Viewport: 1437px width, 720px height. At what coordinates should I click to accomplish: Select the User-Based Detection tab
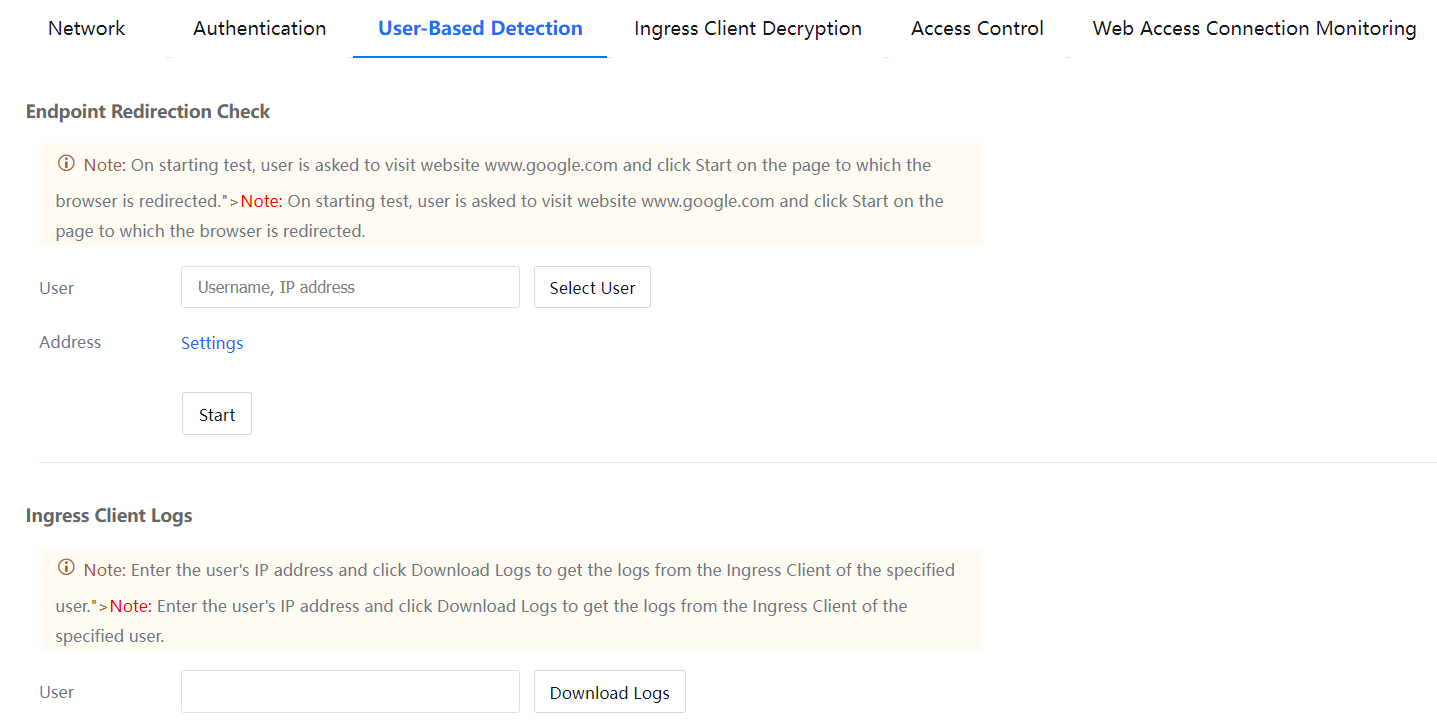tap(480, 28)
